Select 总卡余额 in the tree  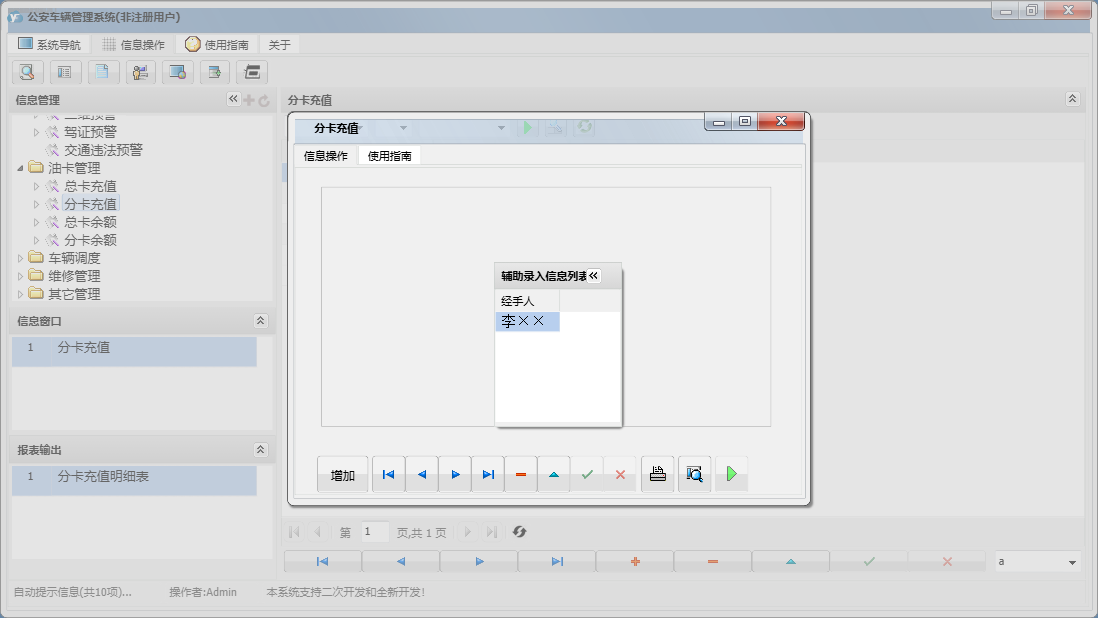pos(90,222)
